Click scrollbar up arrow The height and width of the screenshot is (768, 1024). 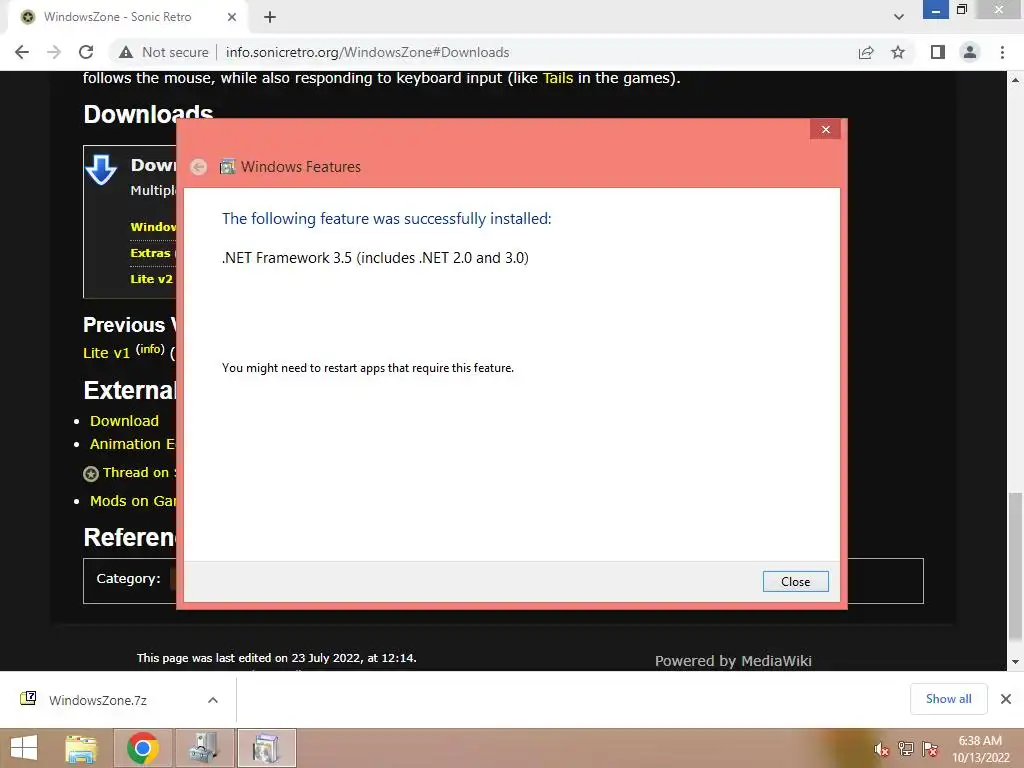(x=1015, y=80)
